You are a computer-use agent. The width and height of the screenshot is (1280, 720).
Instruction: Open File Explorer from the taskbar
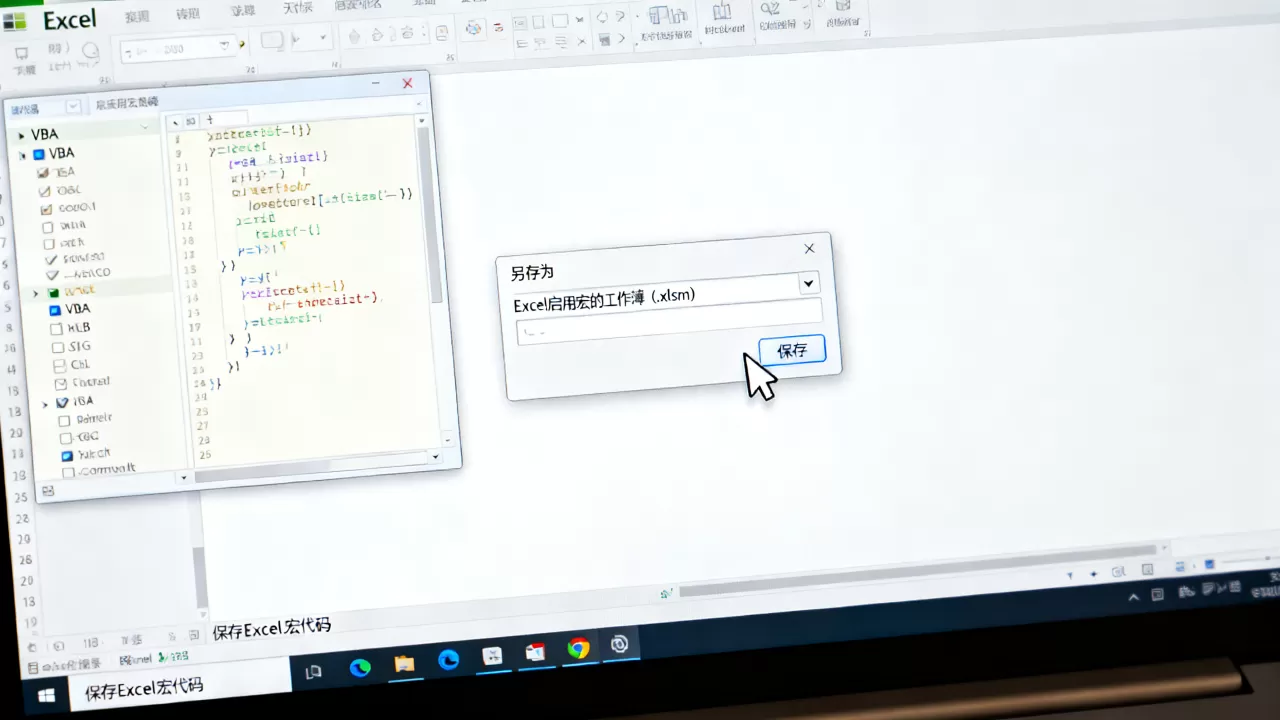pos(404,663)
